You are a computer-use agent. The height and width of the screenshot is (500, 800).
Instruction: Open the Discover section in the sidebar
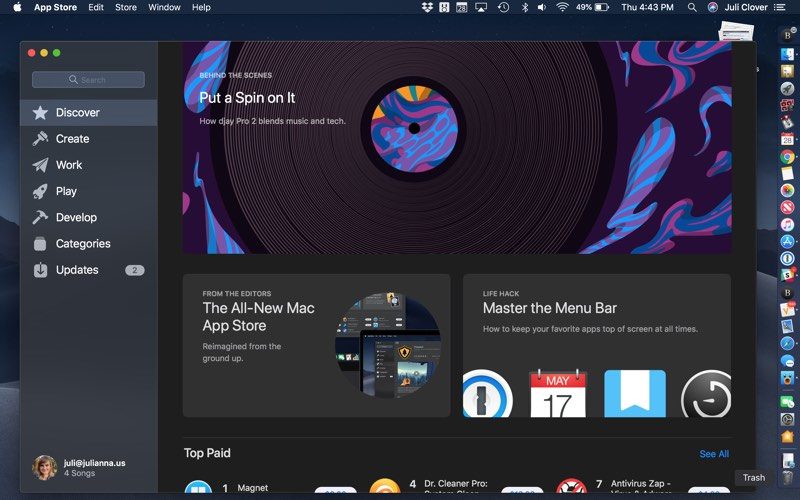click(88, 113)
